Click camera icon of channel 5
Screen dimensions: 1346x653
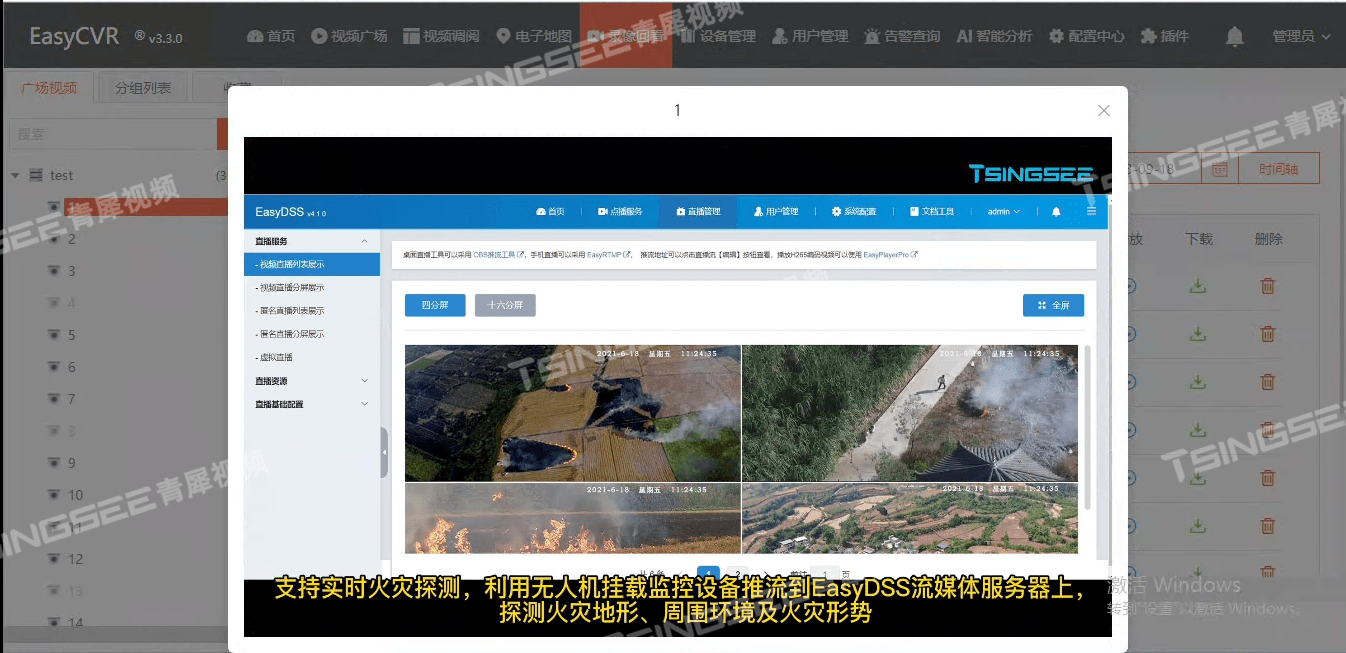54,335
